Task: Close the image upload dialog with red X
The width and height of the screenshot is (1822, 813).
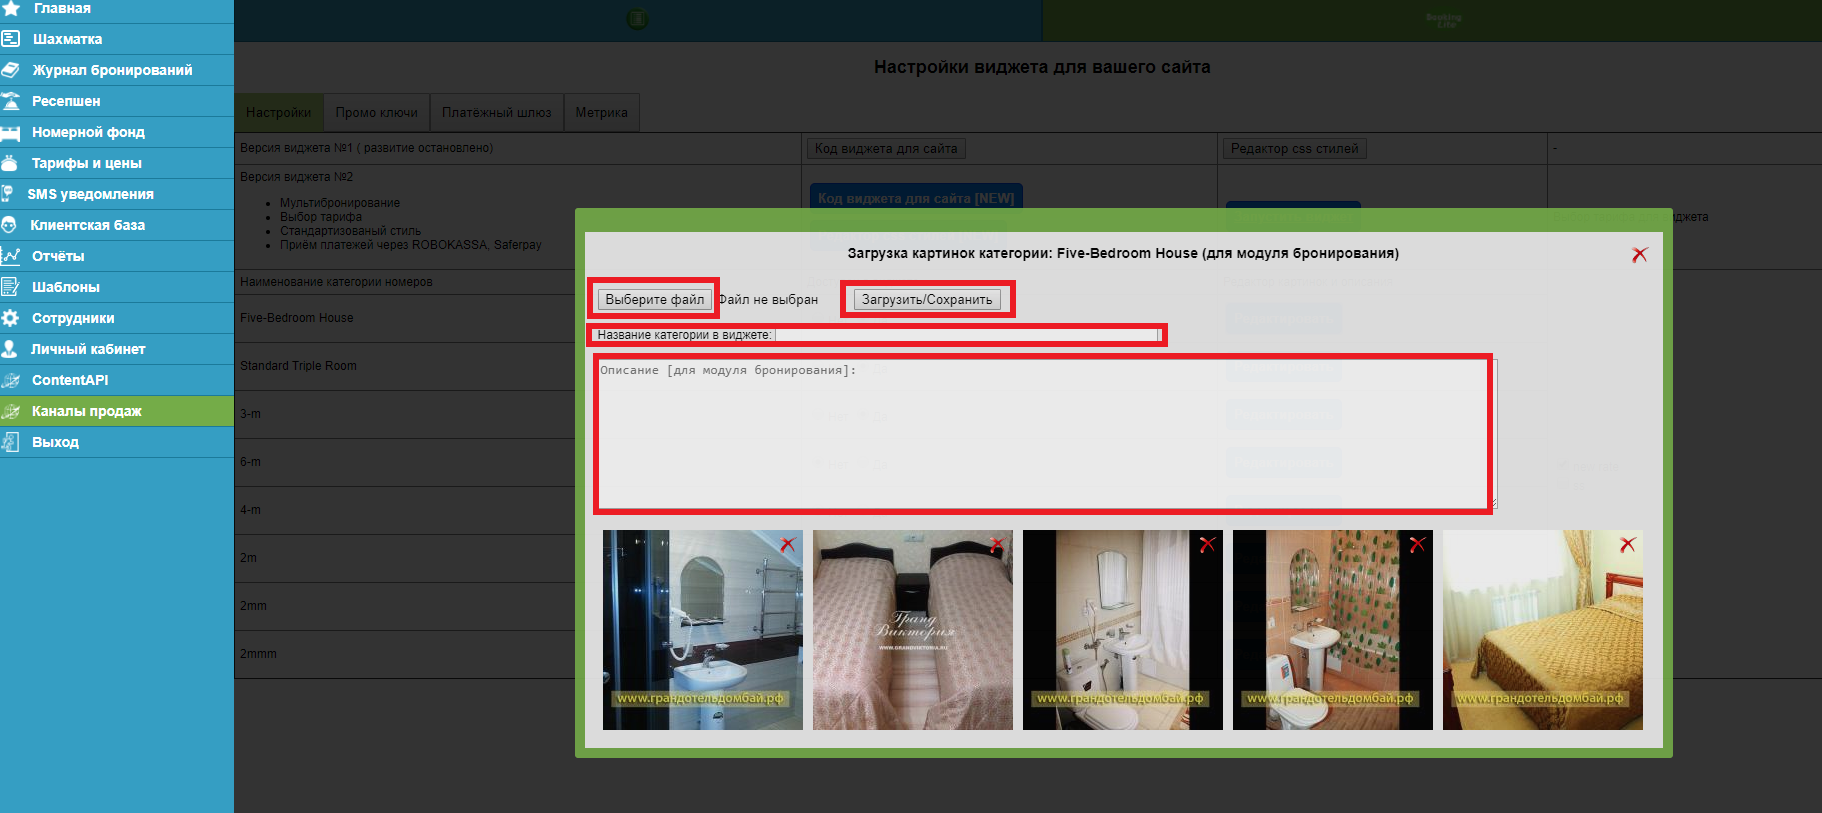Action: tap(1639, 254)
